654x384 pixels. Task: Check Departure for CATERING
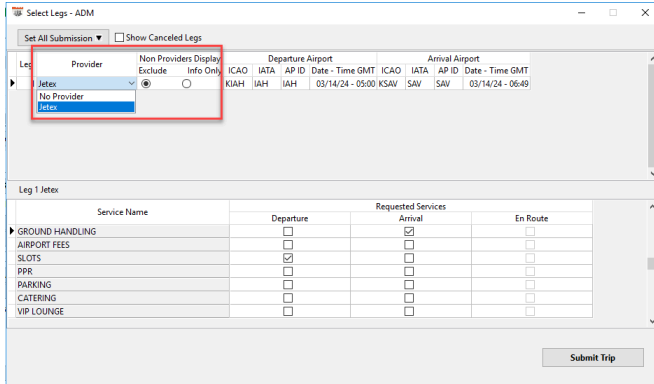click(288, 298)
